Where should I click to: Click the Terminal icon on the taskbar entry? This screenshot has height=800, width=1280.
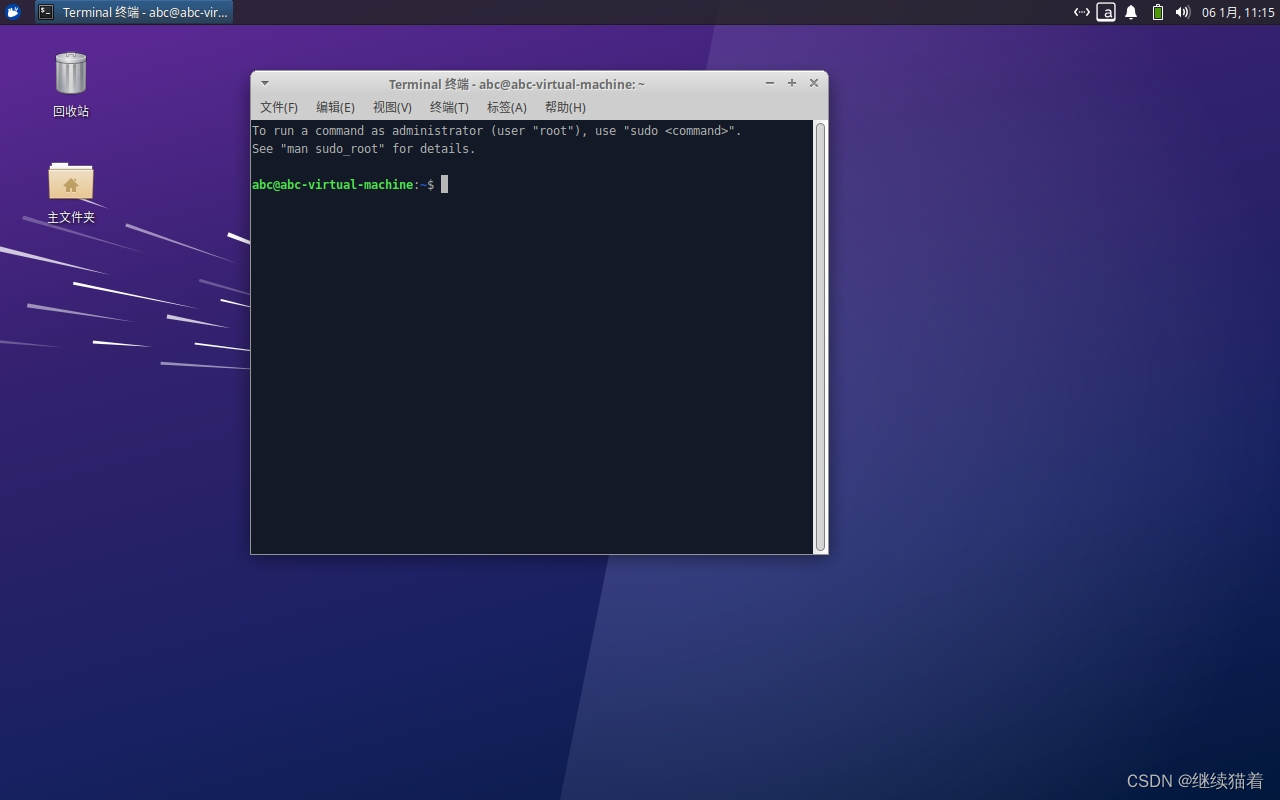click(46, 12)
